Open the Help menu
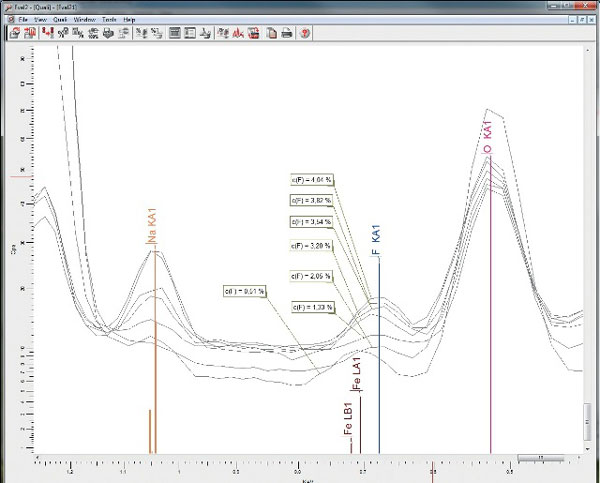600x483 pixels. click(x=129, y=19)
